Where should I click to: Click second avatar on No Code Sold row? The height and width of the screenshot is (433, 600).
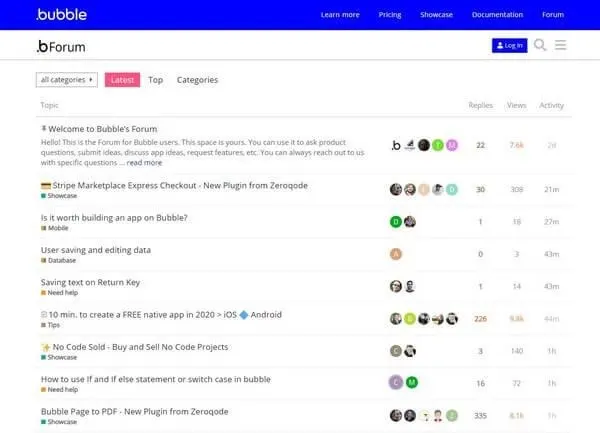point(410,351)
